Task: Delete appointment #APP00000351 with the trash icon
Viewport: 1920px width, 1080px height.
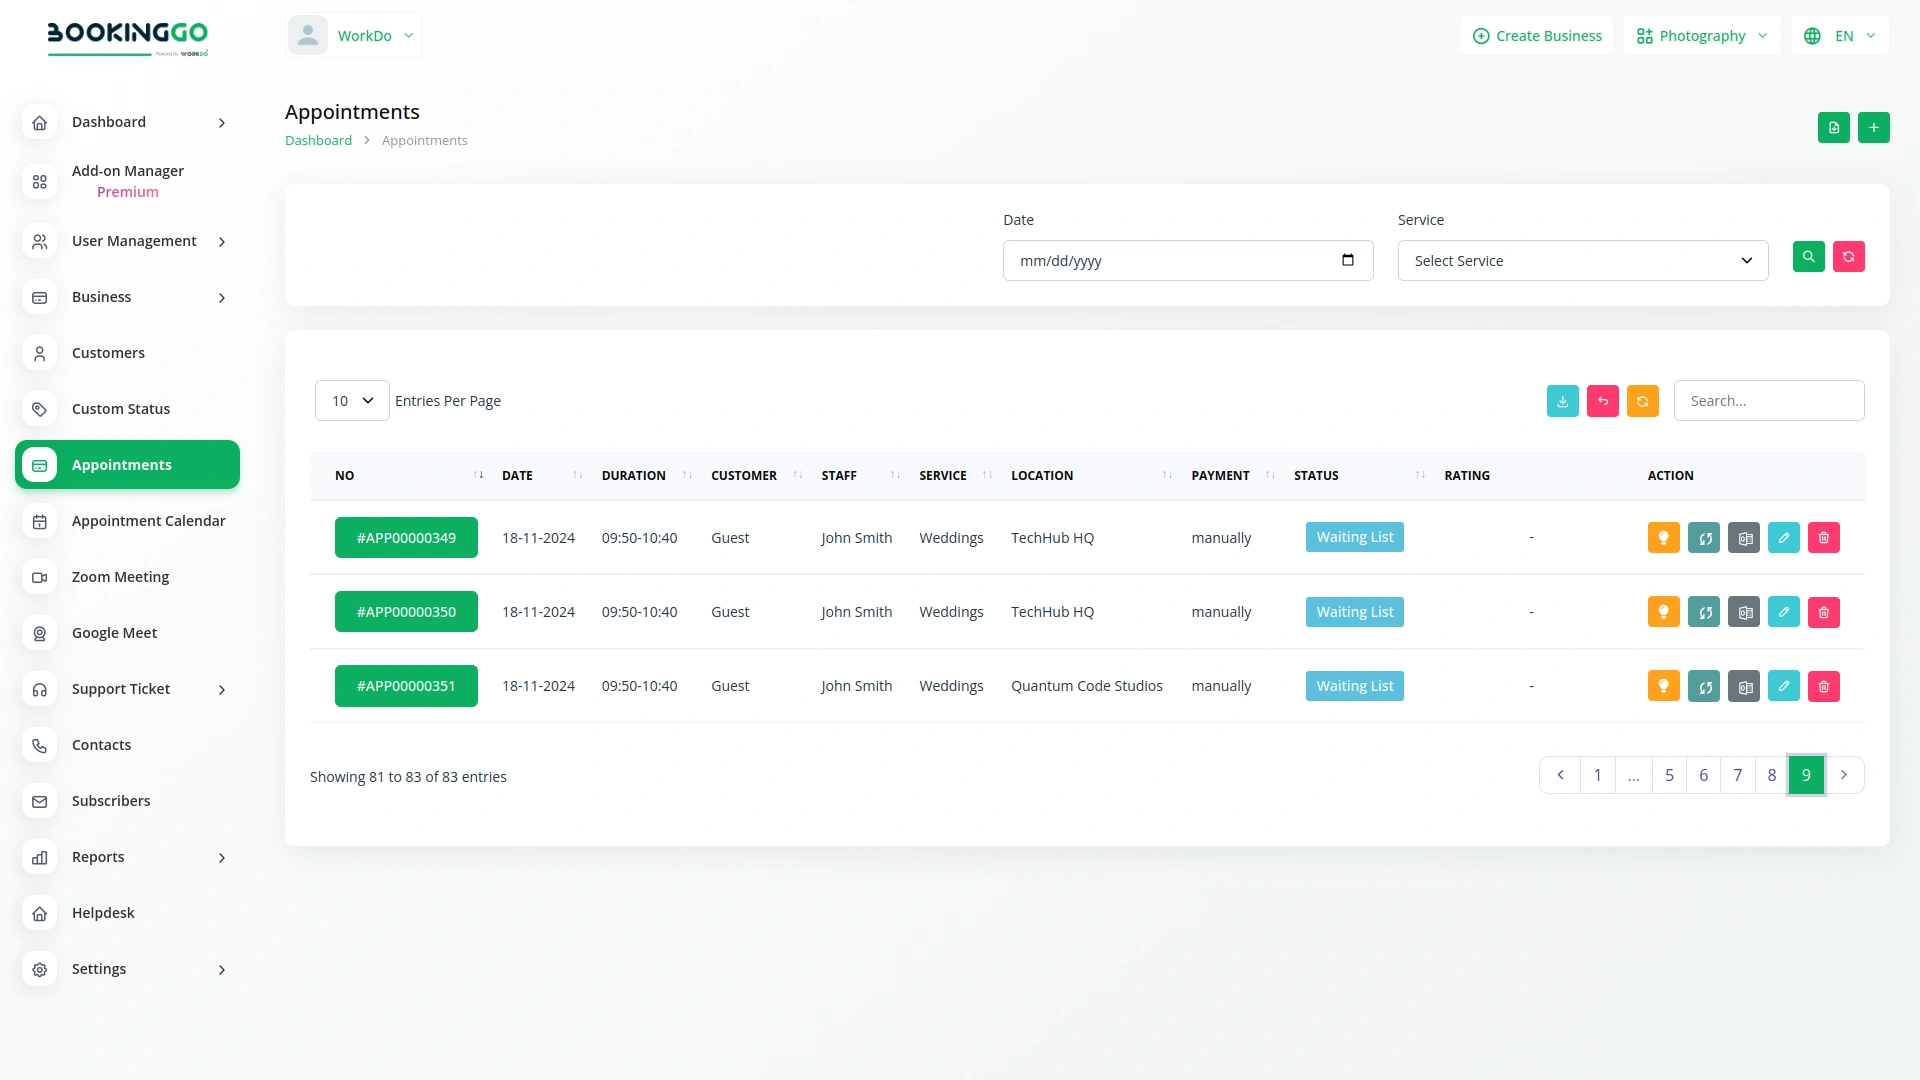Action: click(1824, 686)
